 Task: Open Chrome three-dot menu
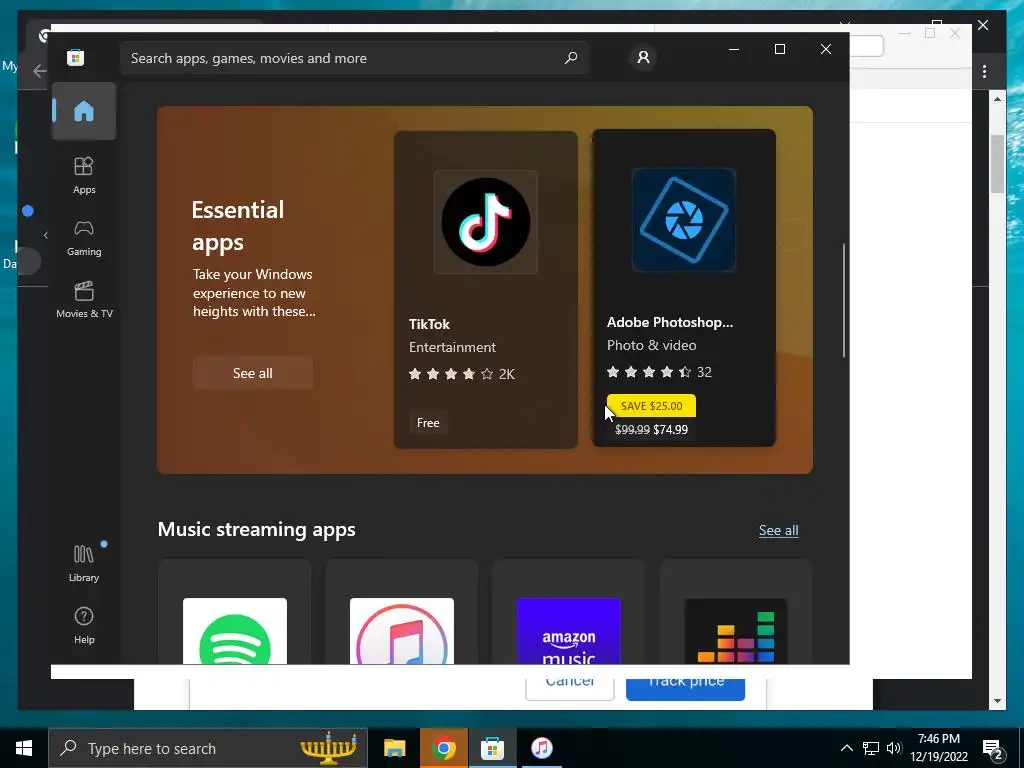(x=984, y=72)
